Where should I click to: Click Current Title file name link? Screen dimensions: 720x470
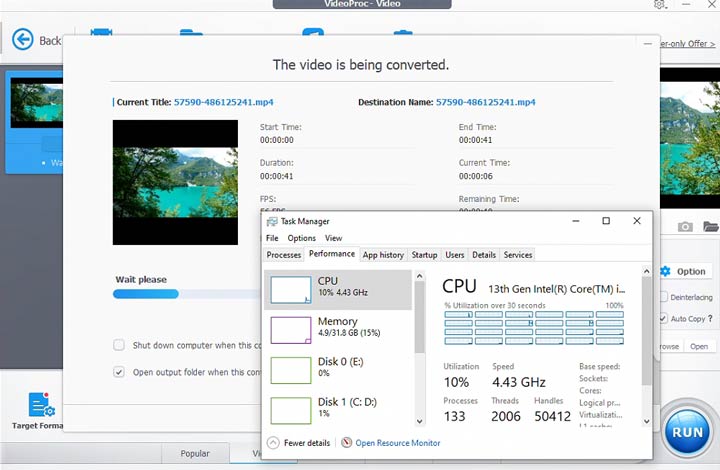tap(224, 102)
